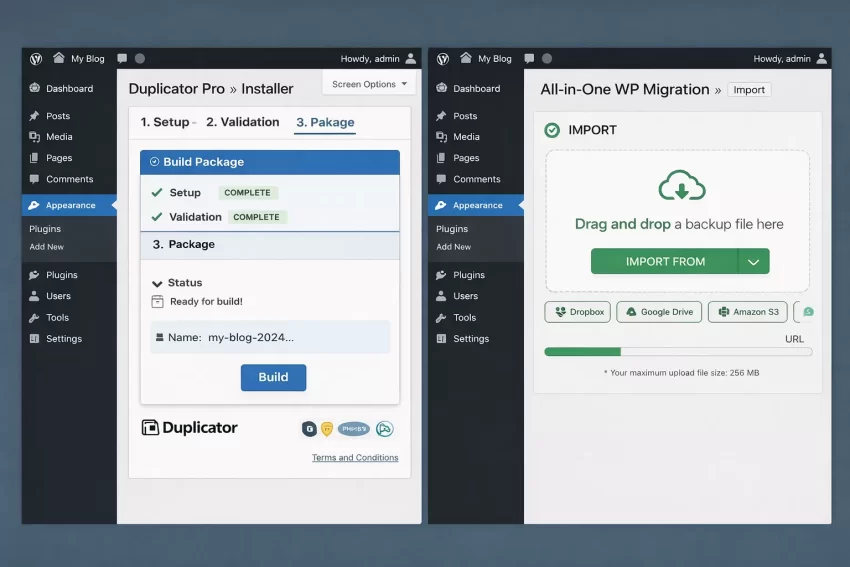Image resolution: width=850 pixels, height=567 pixels.
Task: Click the Setup COMPLETE badge
Action: pyautogui.click(x=248, y=192)
